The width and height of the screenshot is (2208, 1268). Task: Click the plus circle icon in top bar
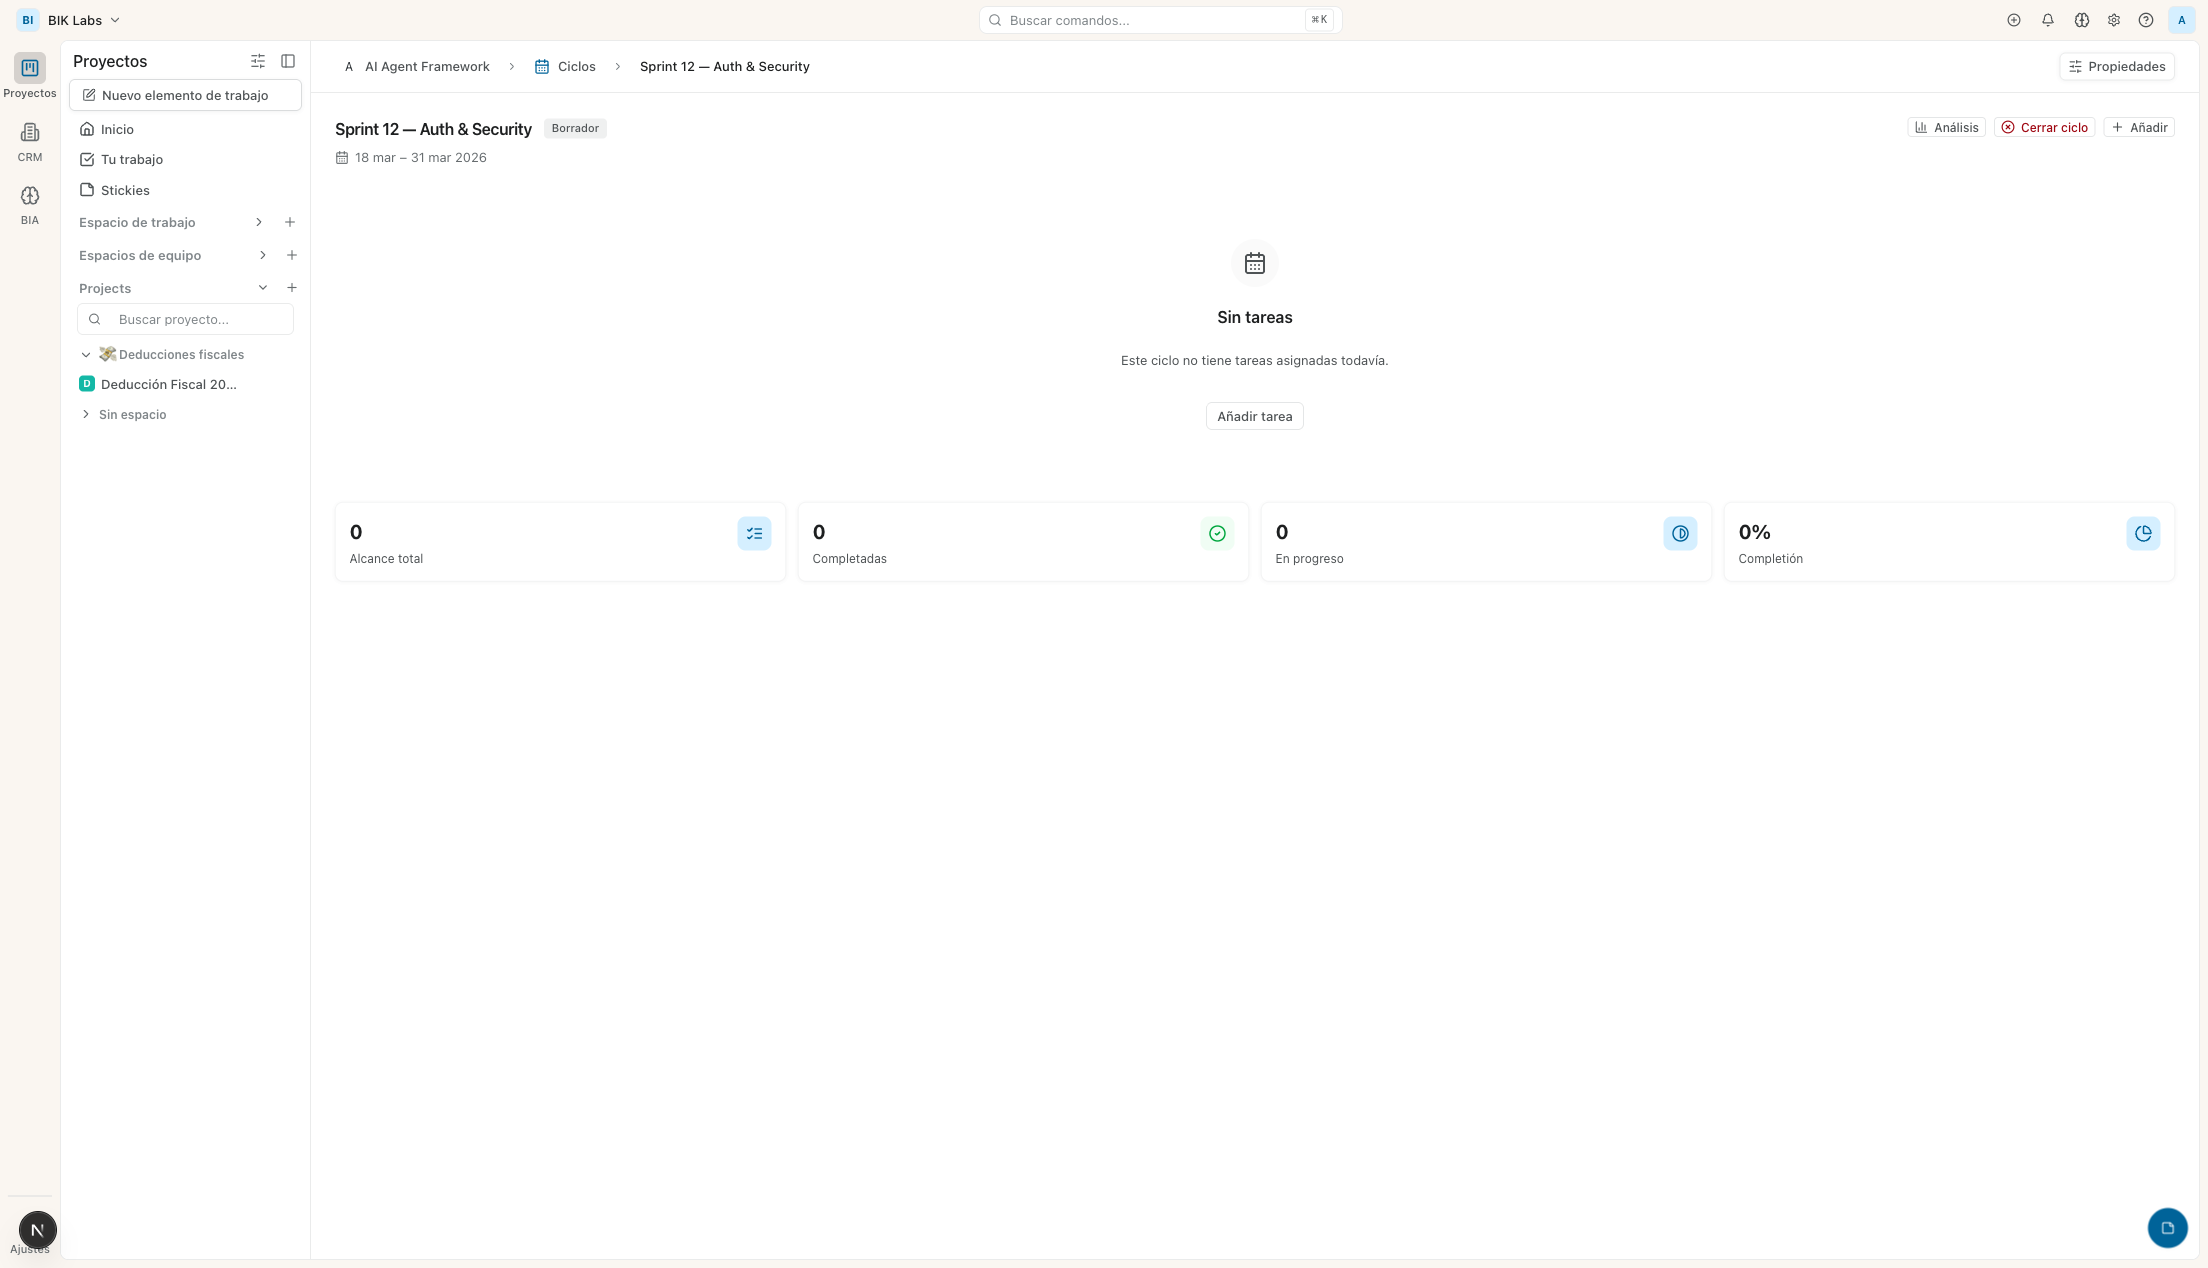tap(2013, 20)
